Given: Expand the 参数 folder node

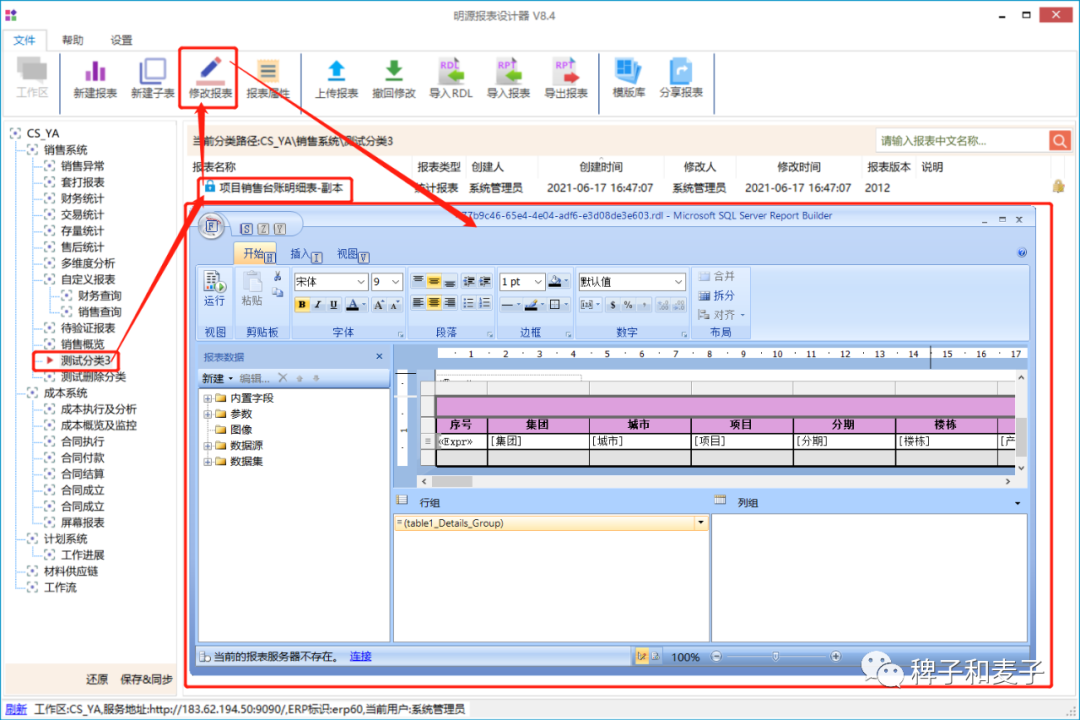Looking at the screenshot, I should (x=207, y=414).
